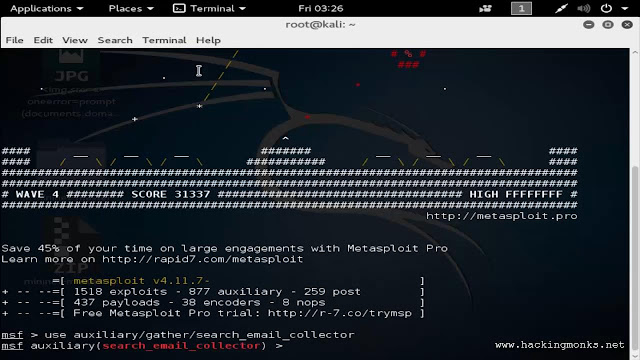Open the Terminal app menu in top bar
640x360 pixels.
(209, 9)
